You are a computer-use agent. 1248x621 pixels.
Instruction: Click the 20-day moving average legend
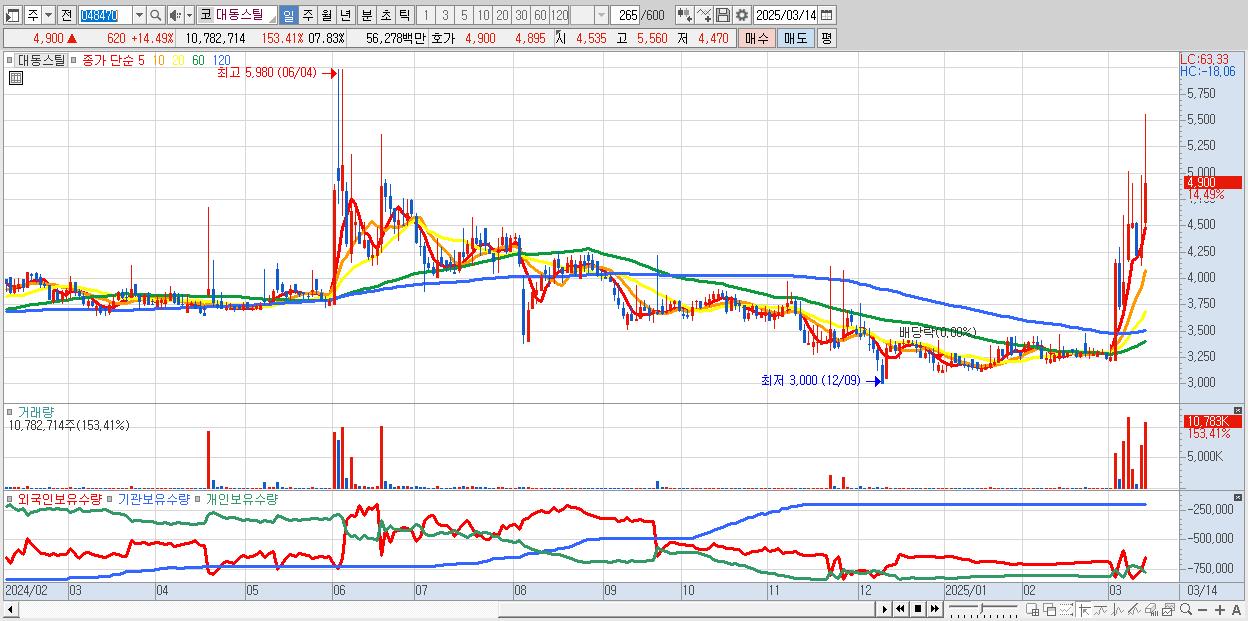178,60
